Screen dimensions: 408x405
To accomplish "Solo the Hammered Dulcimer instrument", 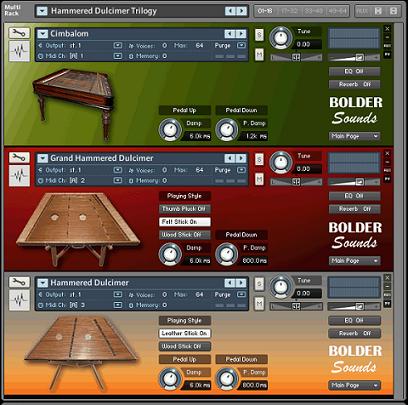I will coord(259,284).
